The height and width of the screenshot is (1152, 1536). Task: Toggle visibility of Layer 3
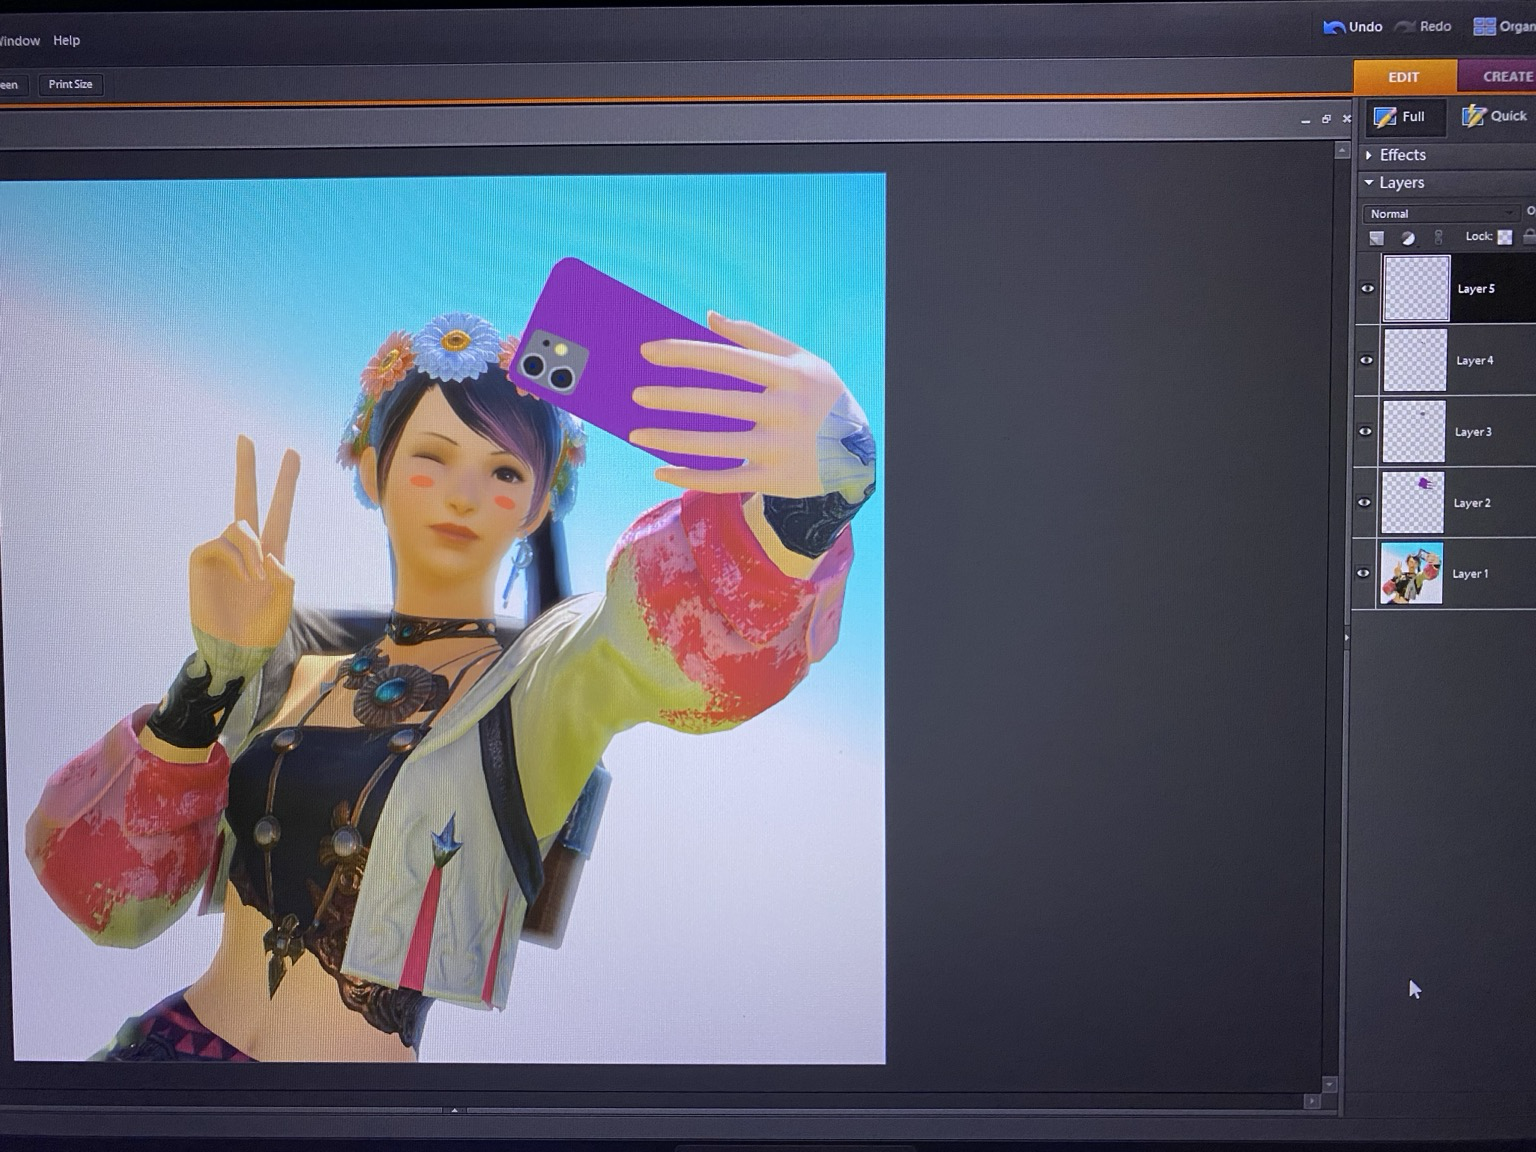click(x=1365, y=431)
